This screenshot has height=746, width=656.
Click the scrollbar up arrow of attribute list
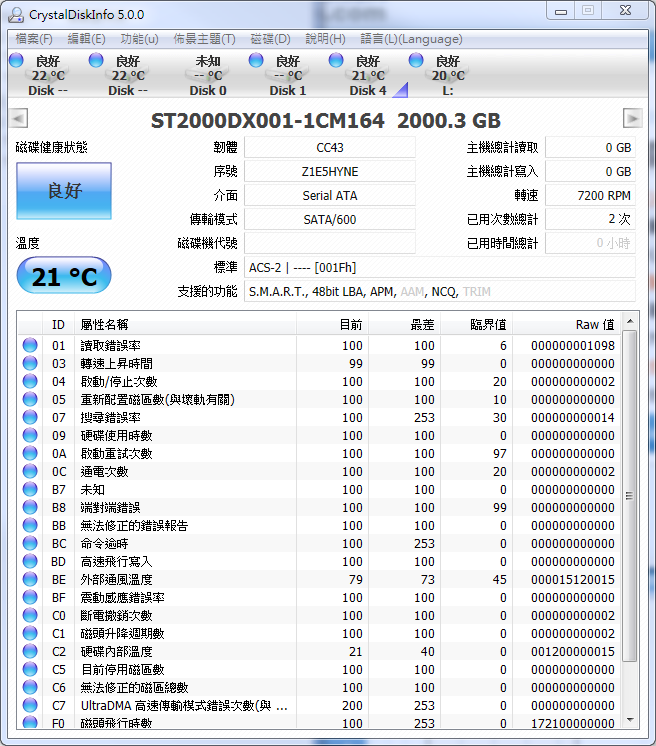coord(630,322)
